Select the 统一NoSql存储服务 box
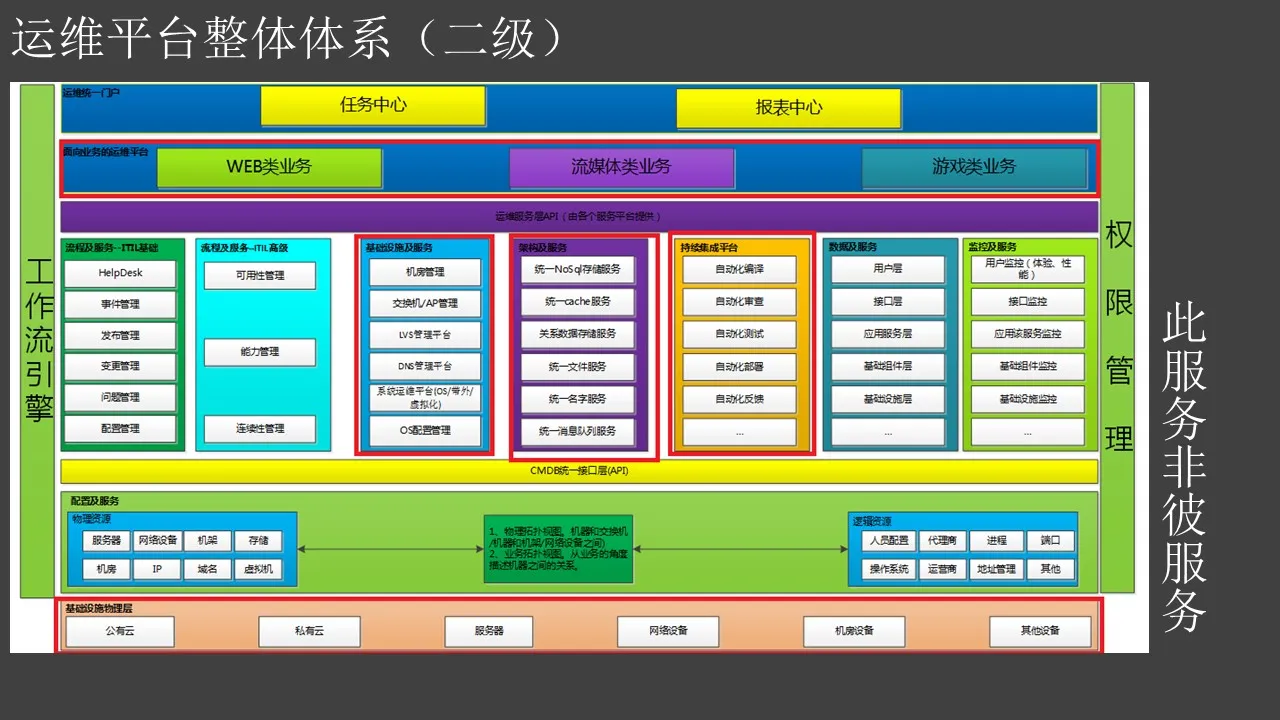The image size is (1280, 720). tap(579, 269)
